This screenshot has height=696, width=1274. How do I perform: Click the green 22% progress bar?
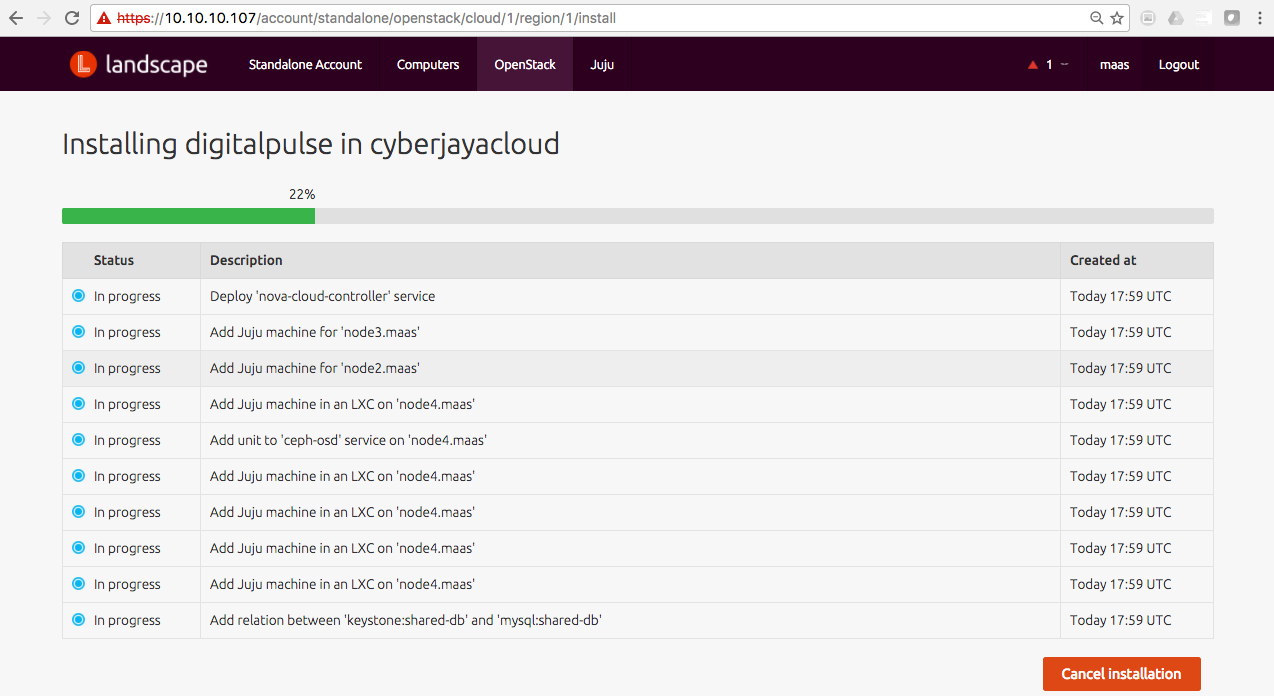[188, 216]
